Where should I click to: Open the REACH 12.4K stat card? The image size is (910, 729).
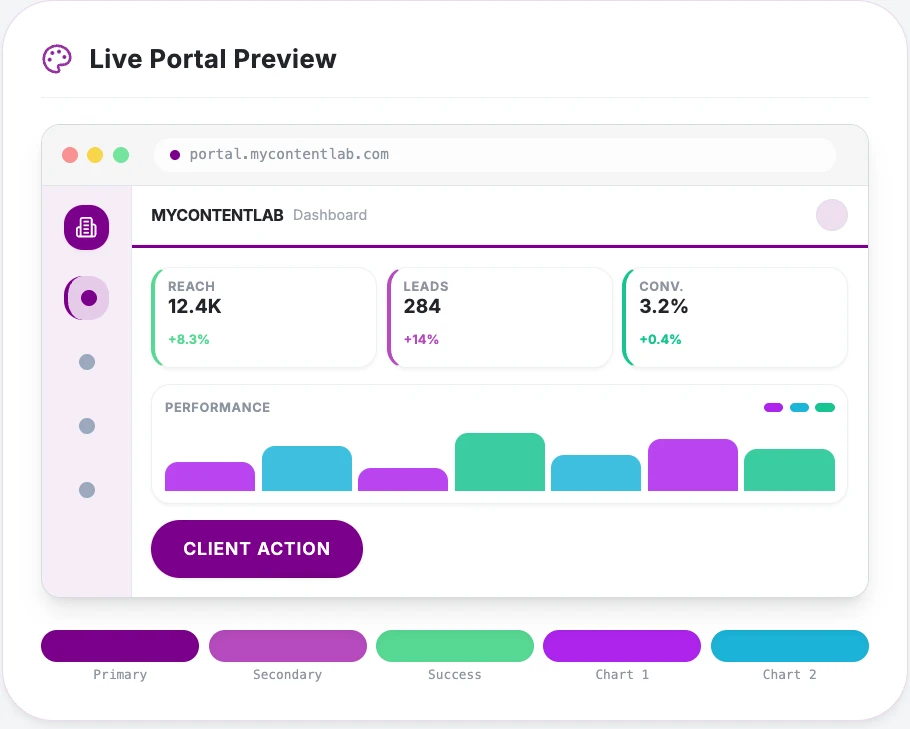coord(264,317)
